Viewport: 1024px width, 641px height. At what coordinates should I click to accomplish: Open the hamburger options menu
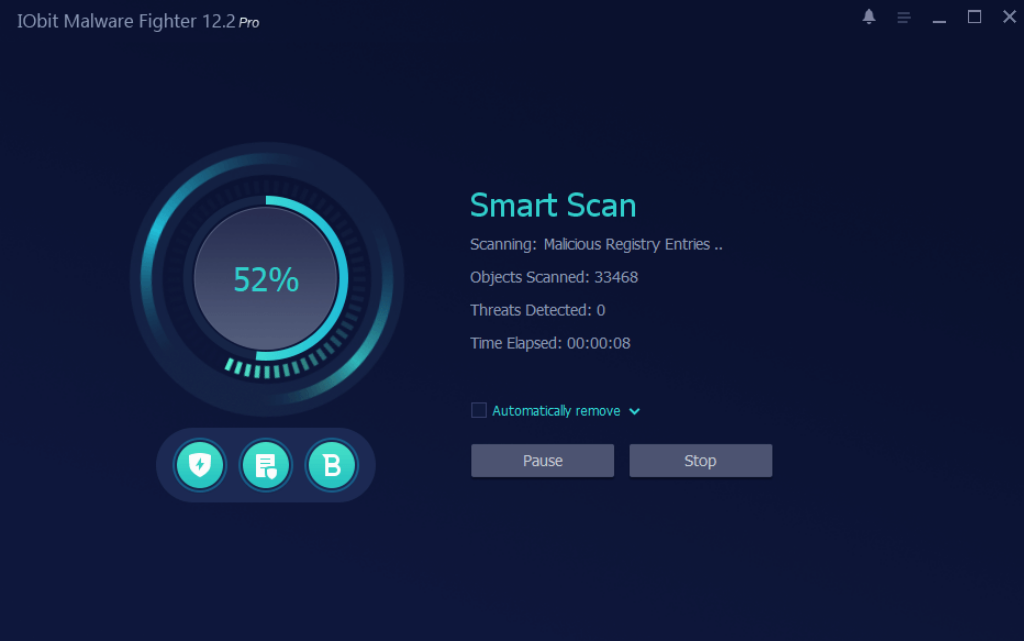pyautogui.click(x=904, y=18)
